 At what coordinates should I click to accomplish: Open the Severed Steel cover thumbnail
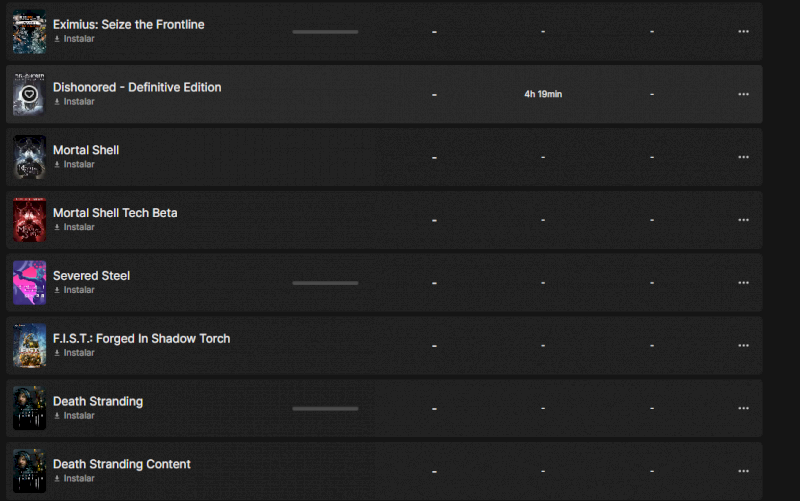coord(29,282)
